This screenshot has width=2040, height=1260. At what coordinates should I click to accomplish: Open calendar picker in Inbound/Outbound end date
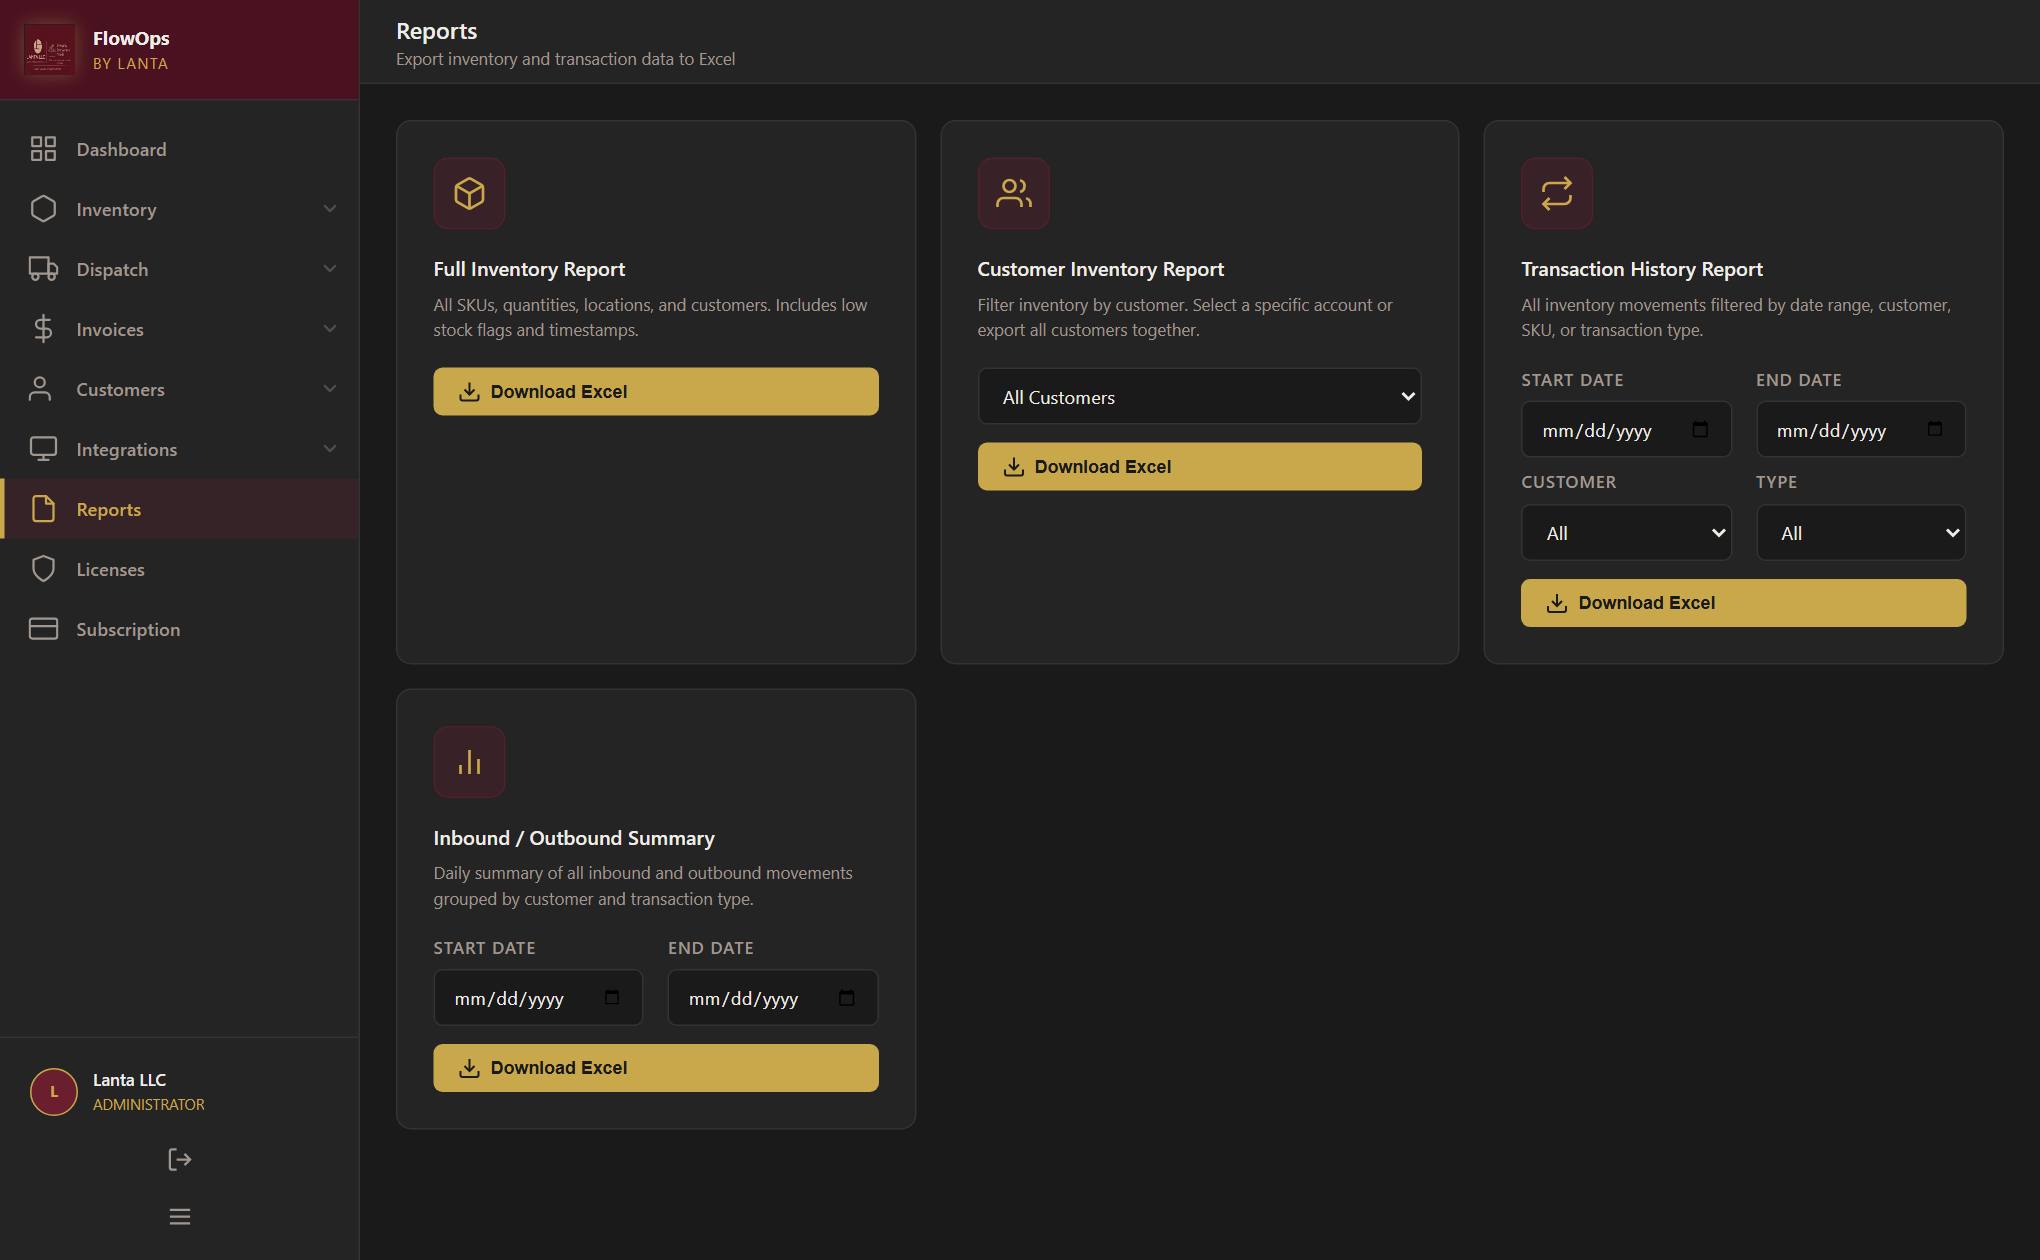click(x=847, y=998)
